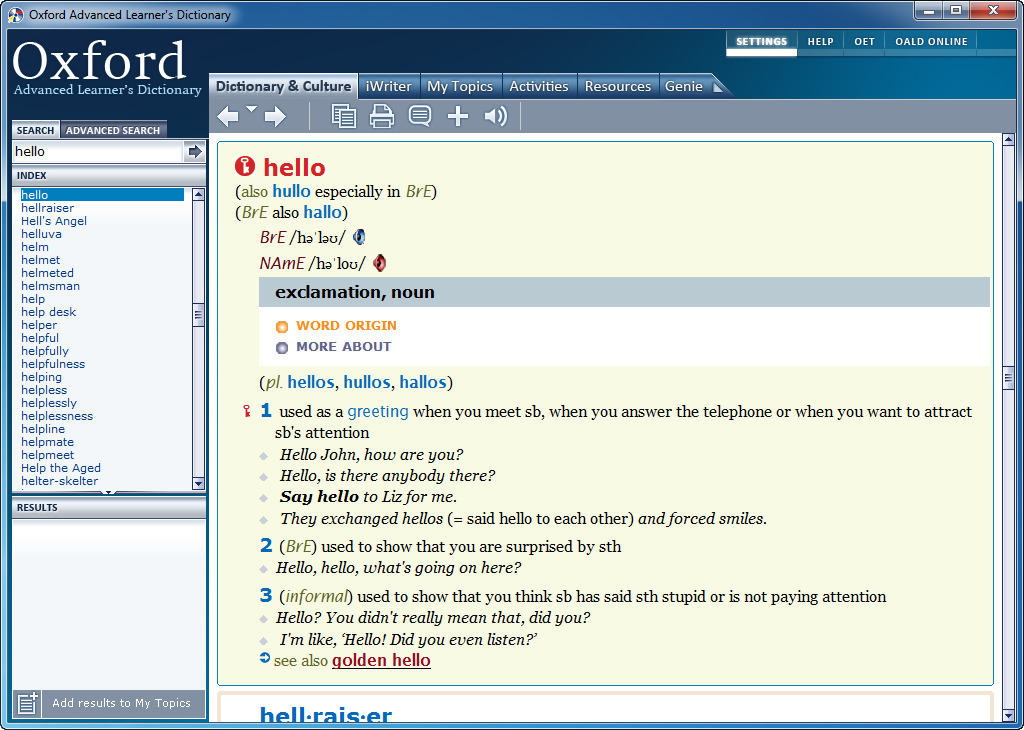Expand the MORE ABOUT section
1024x730 pixels.
pyautogui.click(x=343, y=347)
